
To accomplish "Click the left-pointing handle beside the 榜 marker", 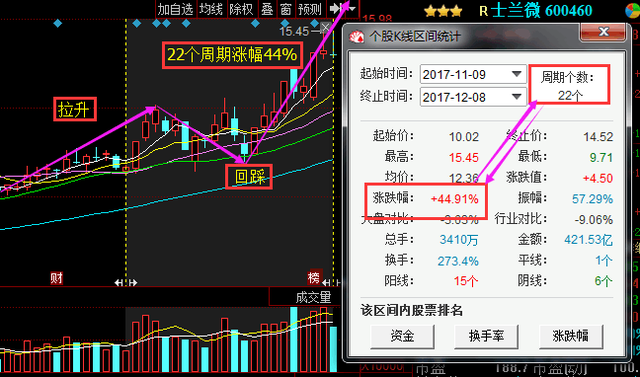I will [326, 283].
